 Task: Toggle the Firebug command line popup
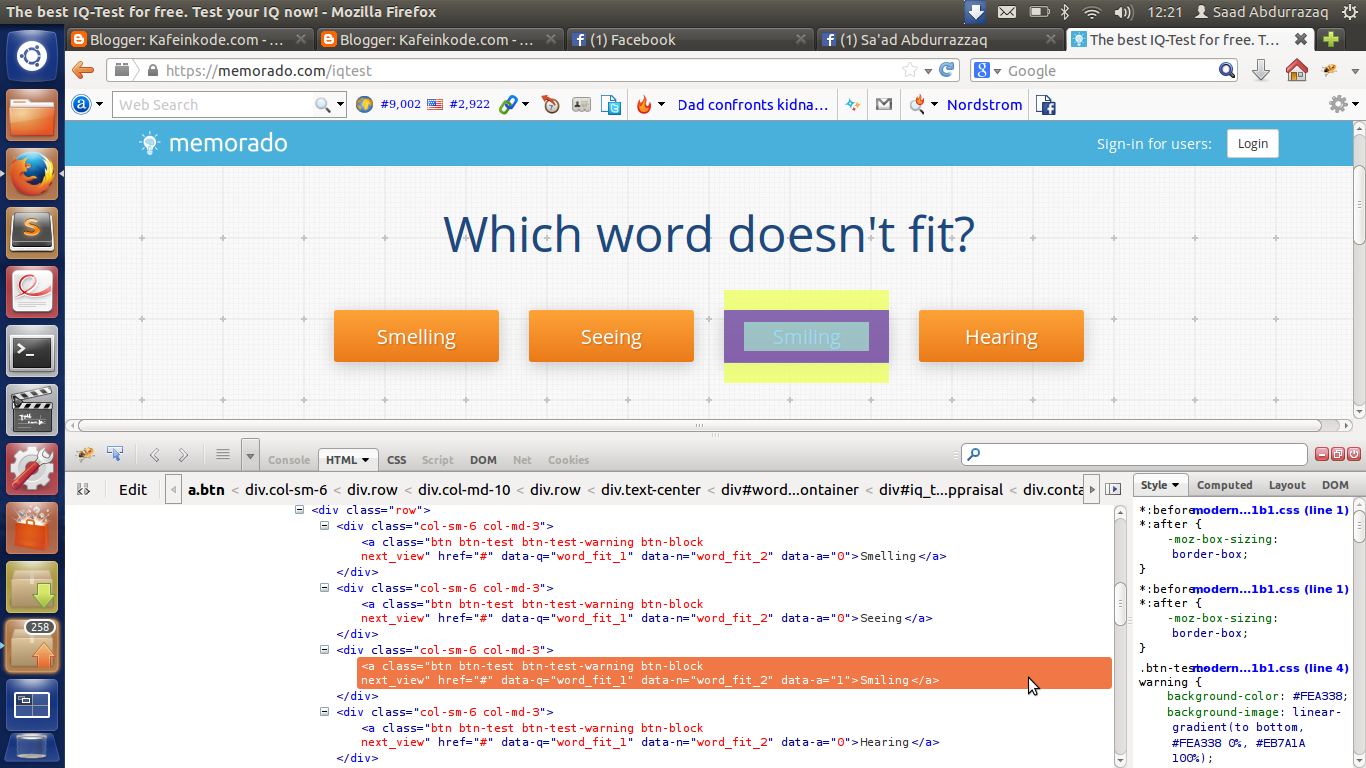[223, 455]
